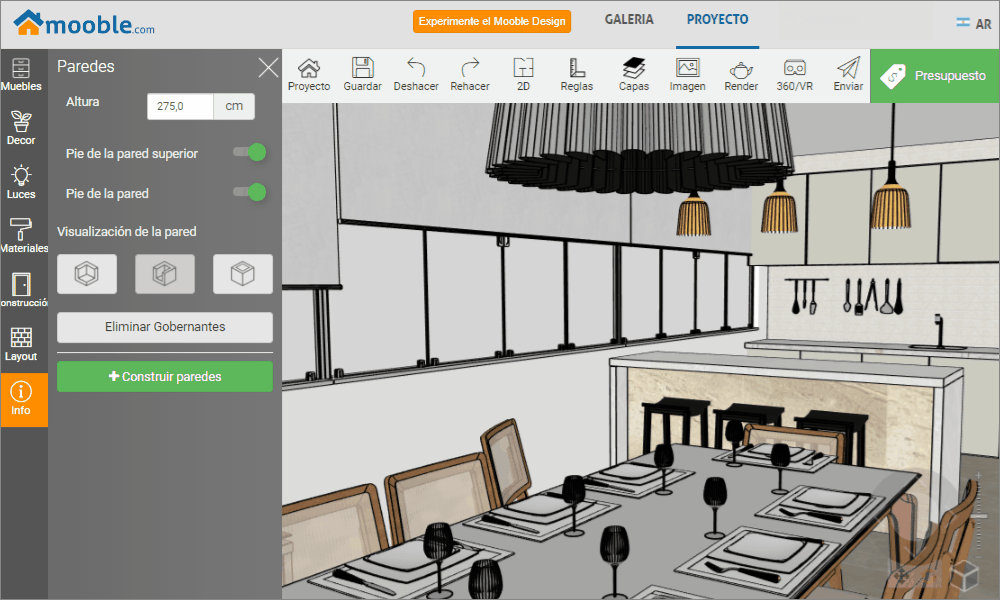Open the Muebles furniture panel

point(21,75)
